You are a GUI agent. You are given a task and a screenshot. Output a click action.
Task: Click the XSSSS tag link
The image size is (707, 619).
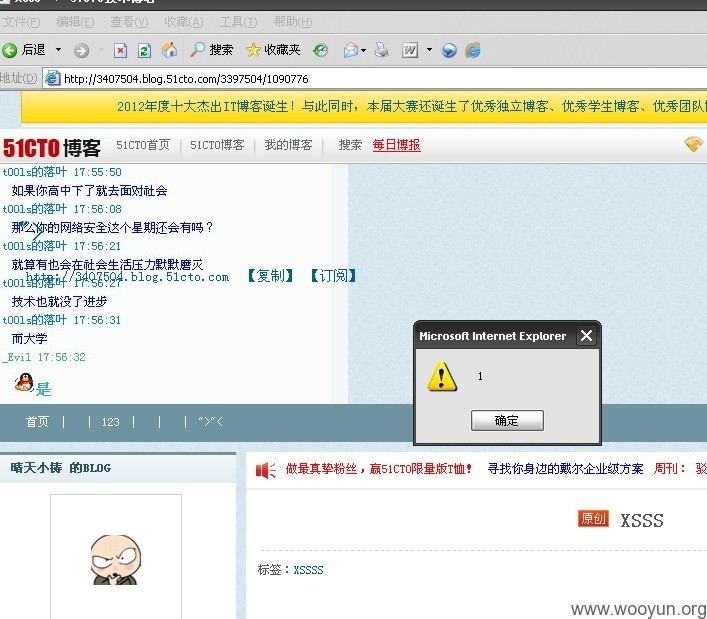pos(308,570)
